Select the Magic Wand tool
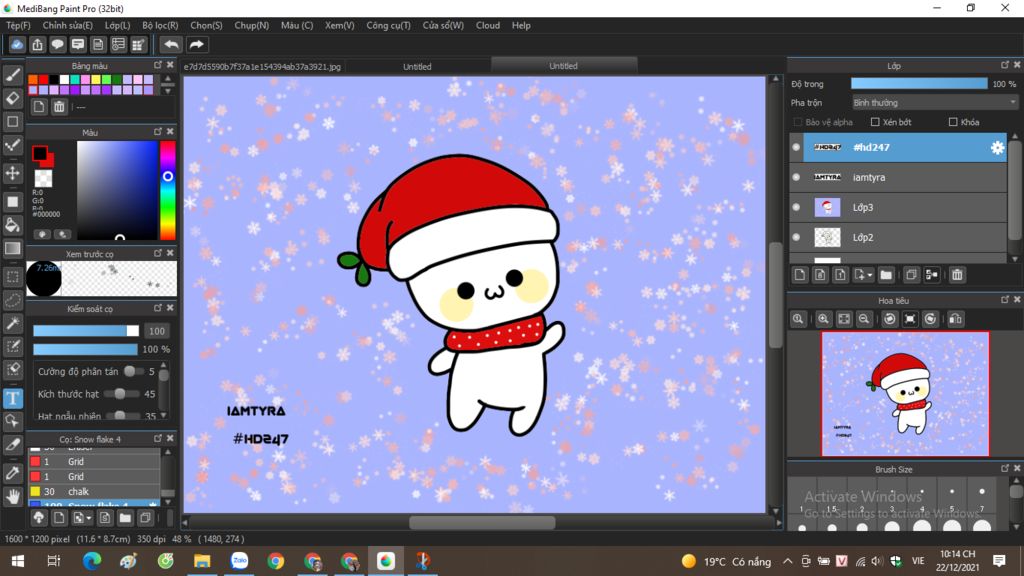The image size is (1024, 576). pyautogui.click(x=12, y=323)
